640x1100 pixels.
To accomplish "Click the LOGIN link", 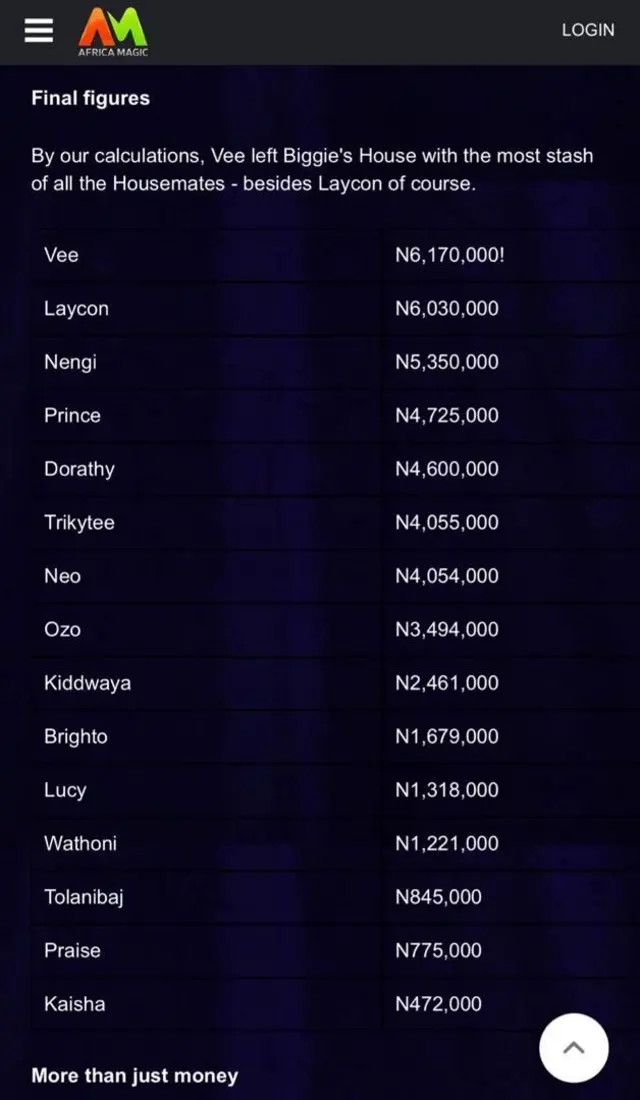I will [x=588, y=31].
